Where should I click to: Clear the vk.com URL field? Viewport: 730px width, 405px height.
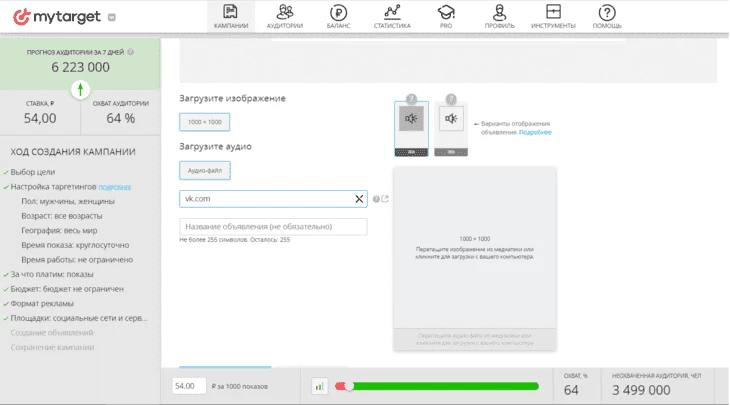pos(359,199)
